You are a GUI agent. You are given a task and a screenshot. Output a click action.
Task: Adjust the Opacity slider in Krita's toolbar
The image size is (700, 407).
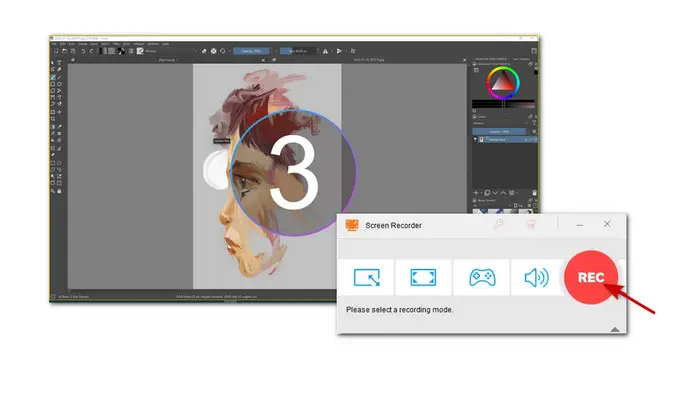click(251, 51)
